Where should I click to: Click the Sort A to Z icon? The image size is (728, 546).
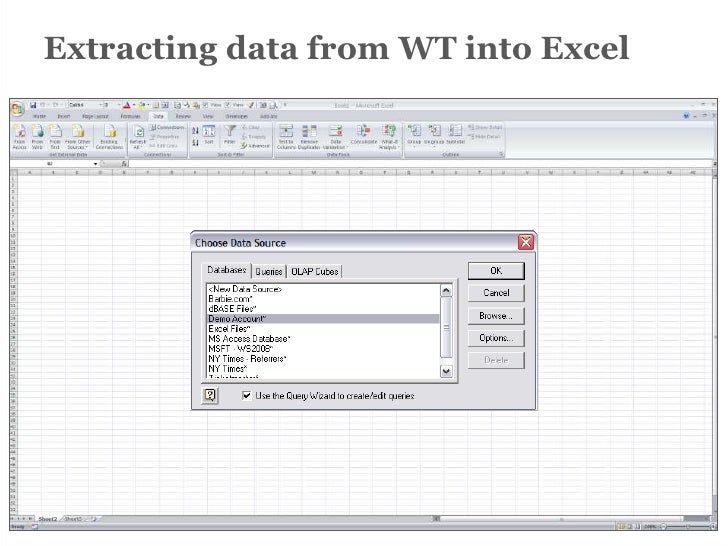pyautogui.click(x=195, y=131)
